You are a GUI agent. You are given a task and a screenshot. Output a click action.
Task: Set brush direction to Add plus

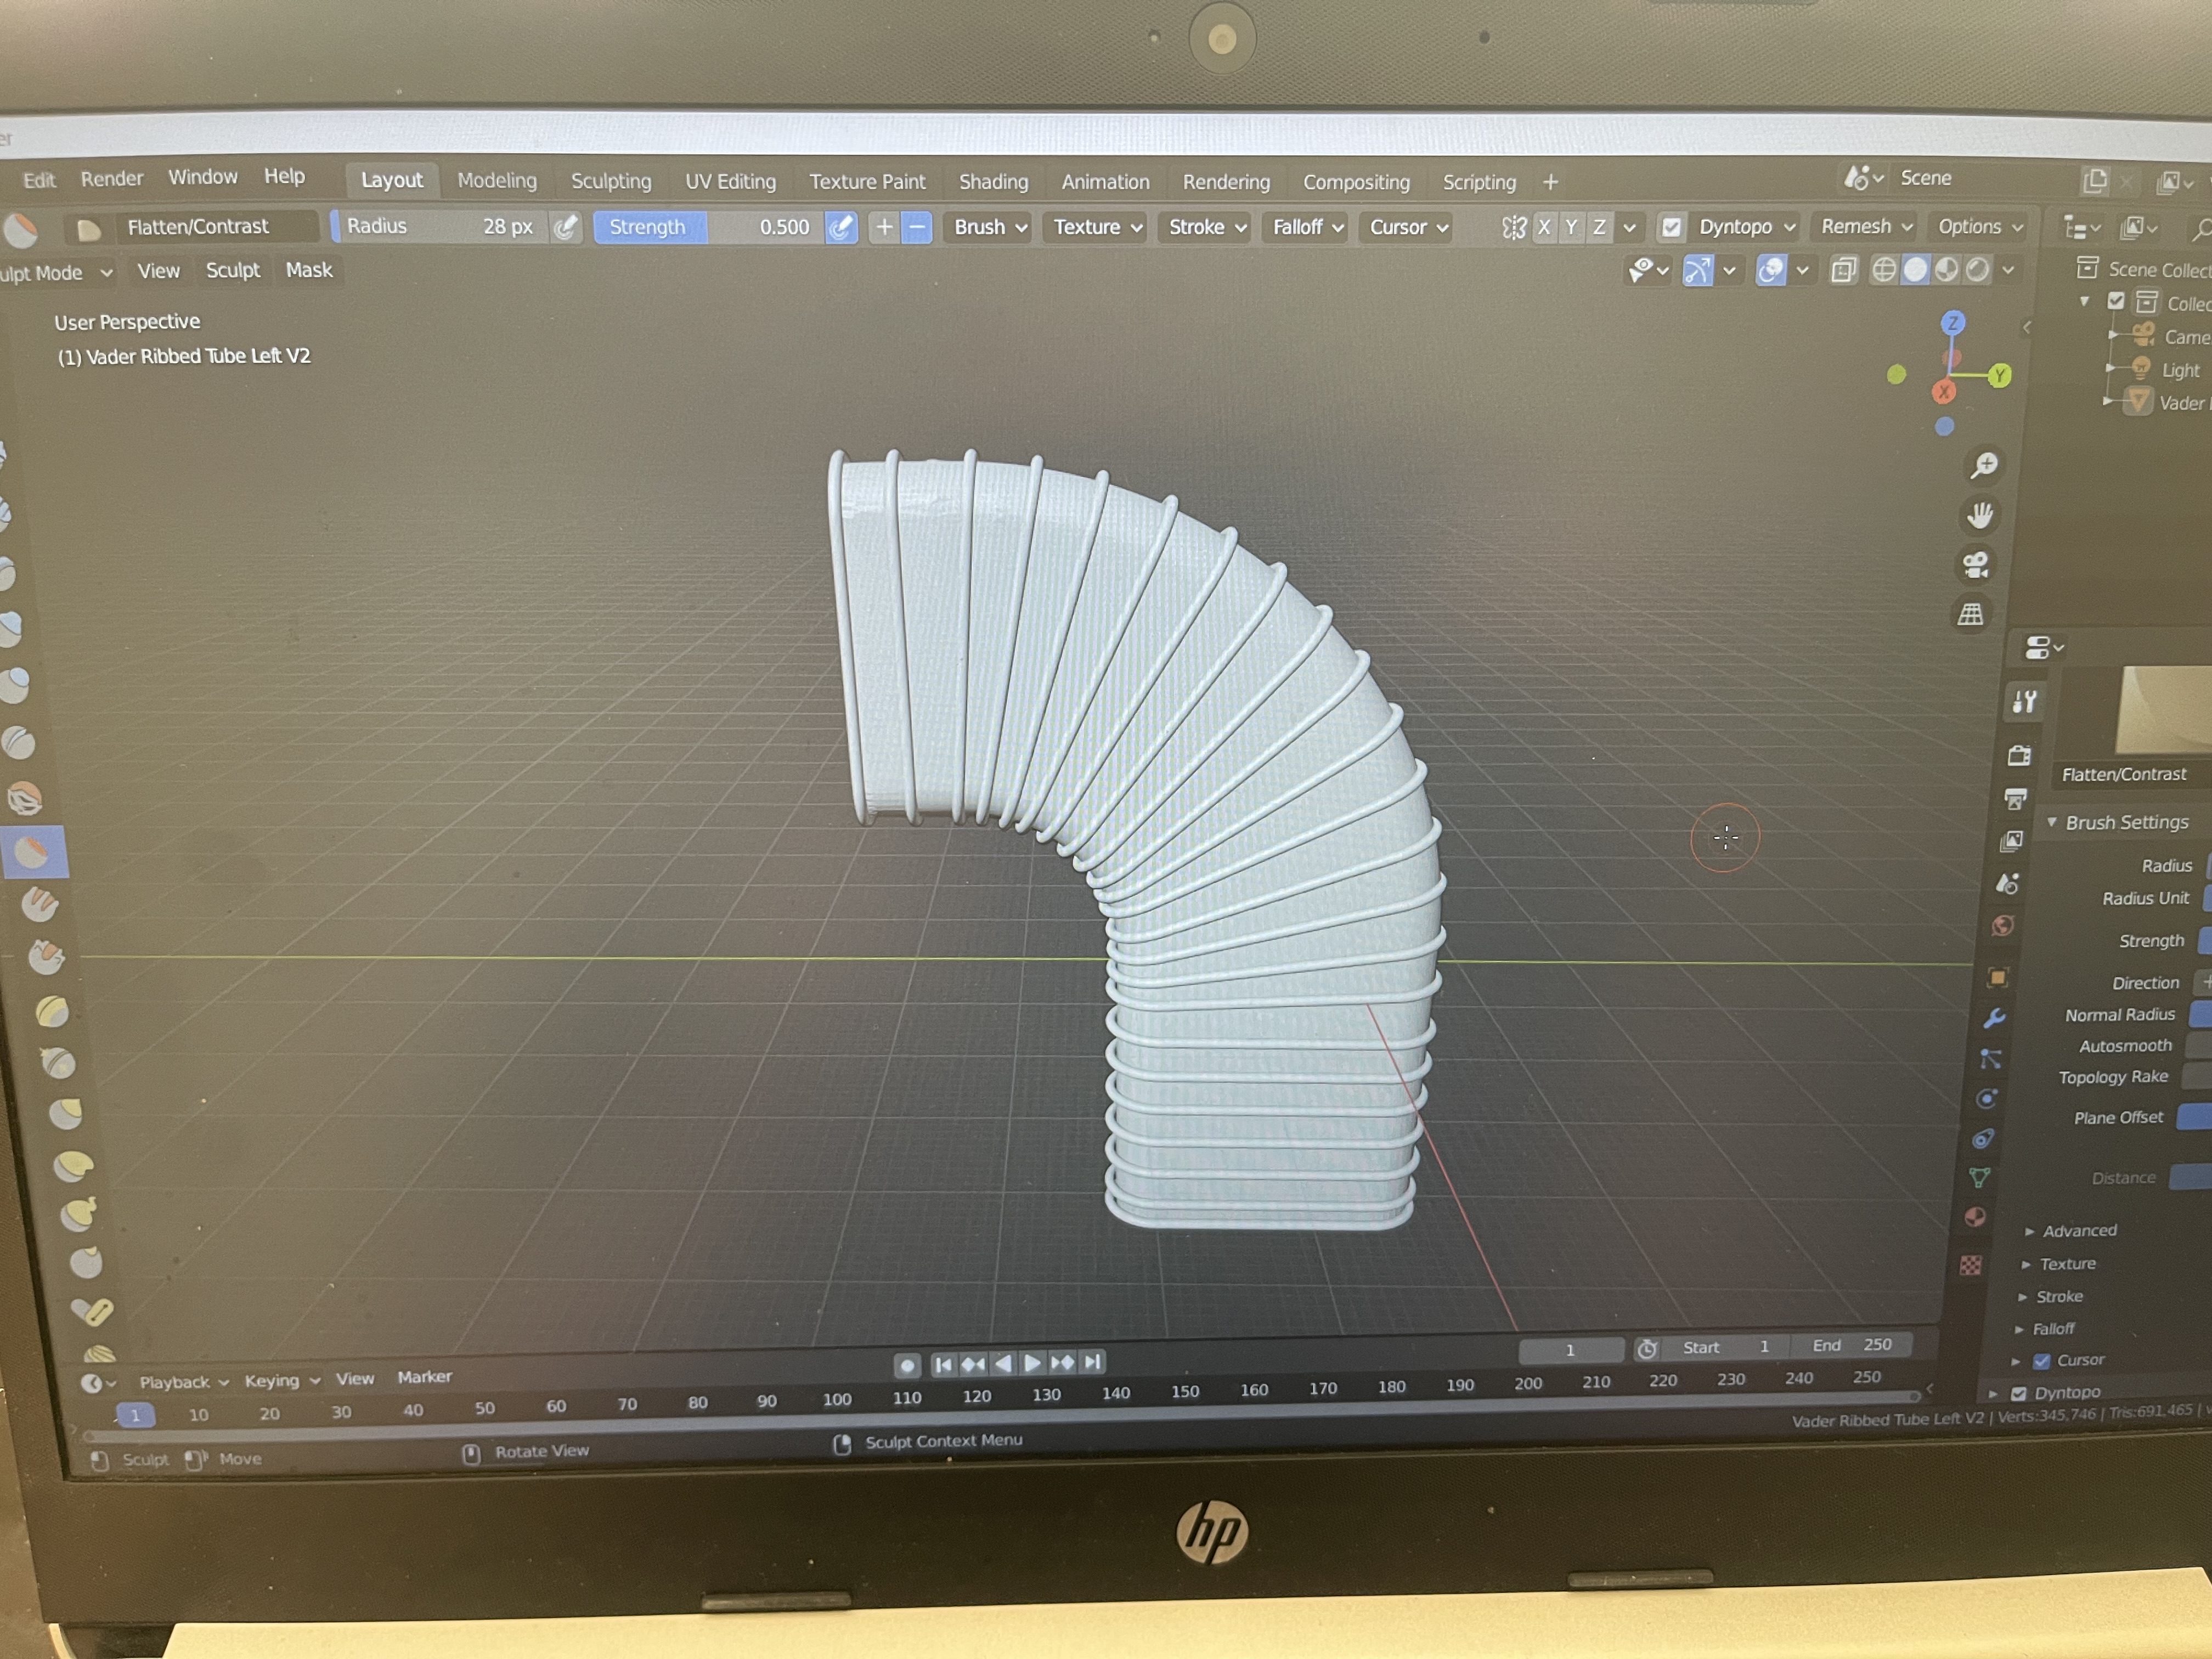tap(884, 227)
